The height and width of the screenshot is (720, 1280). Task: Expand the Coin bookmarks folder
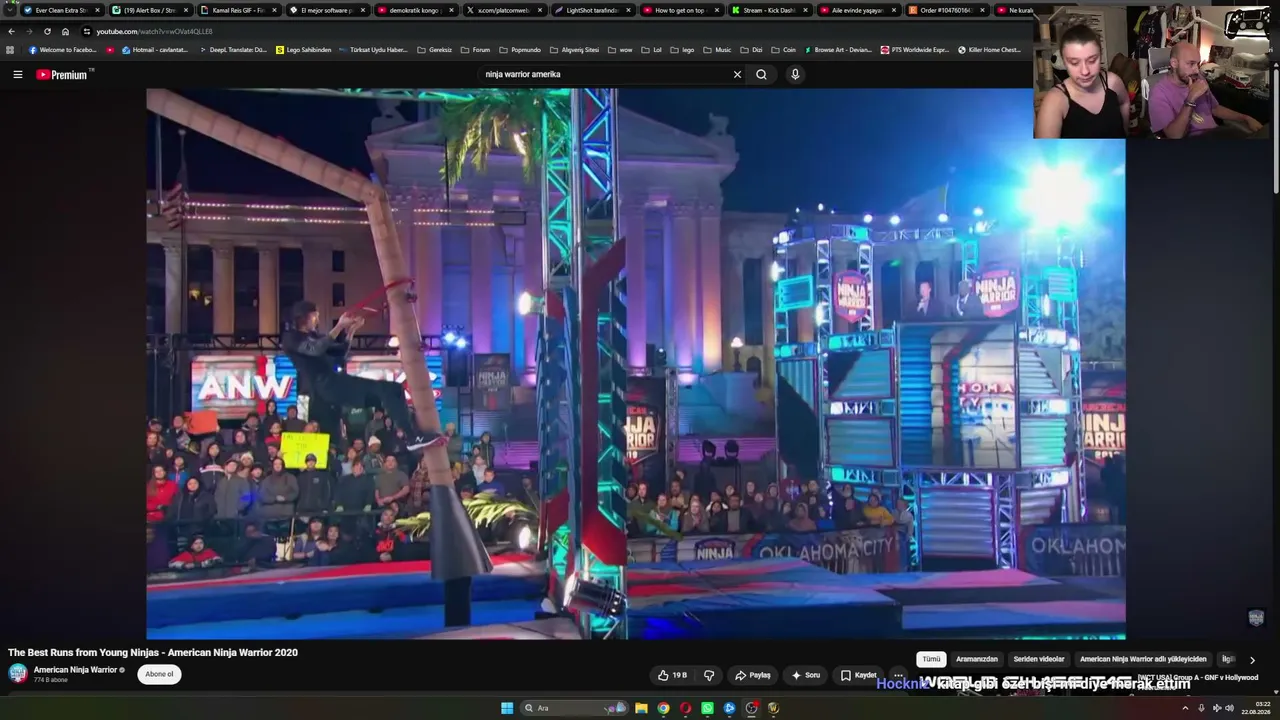[783, 50]
